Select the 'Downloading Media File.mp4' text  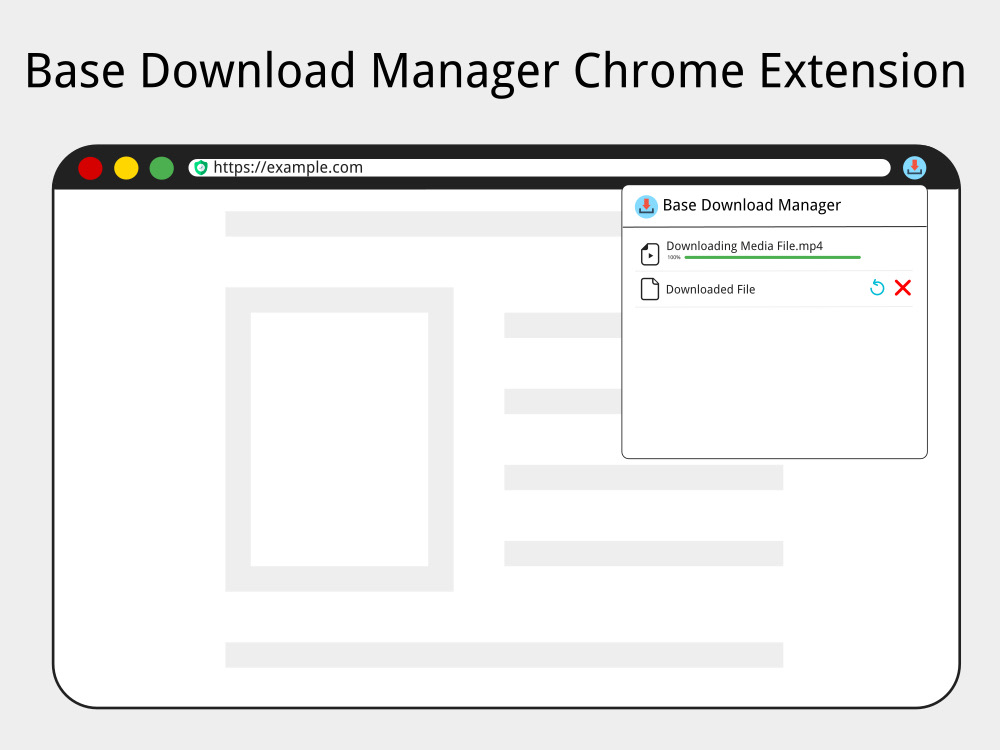coord(744,246)
